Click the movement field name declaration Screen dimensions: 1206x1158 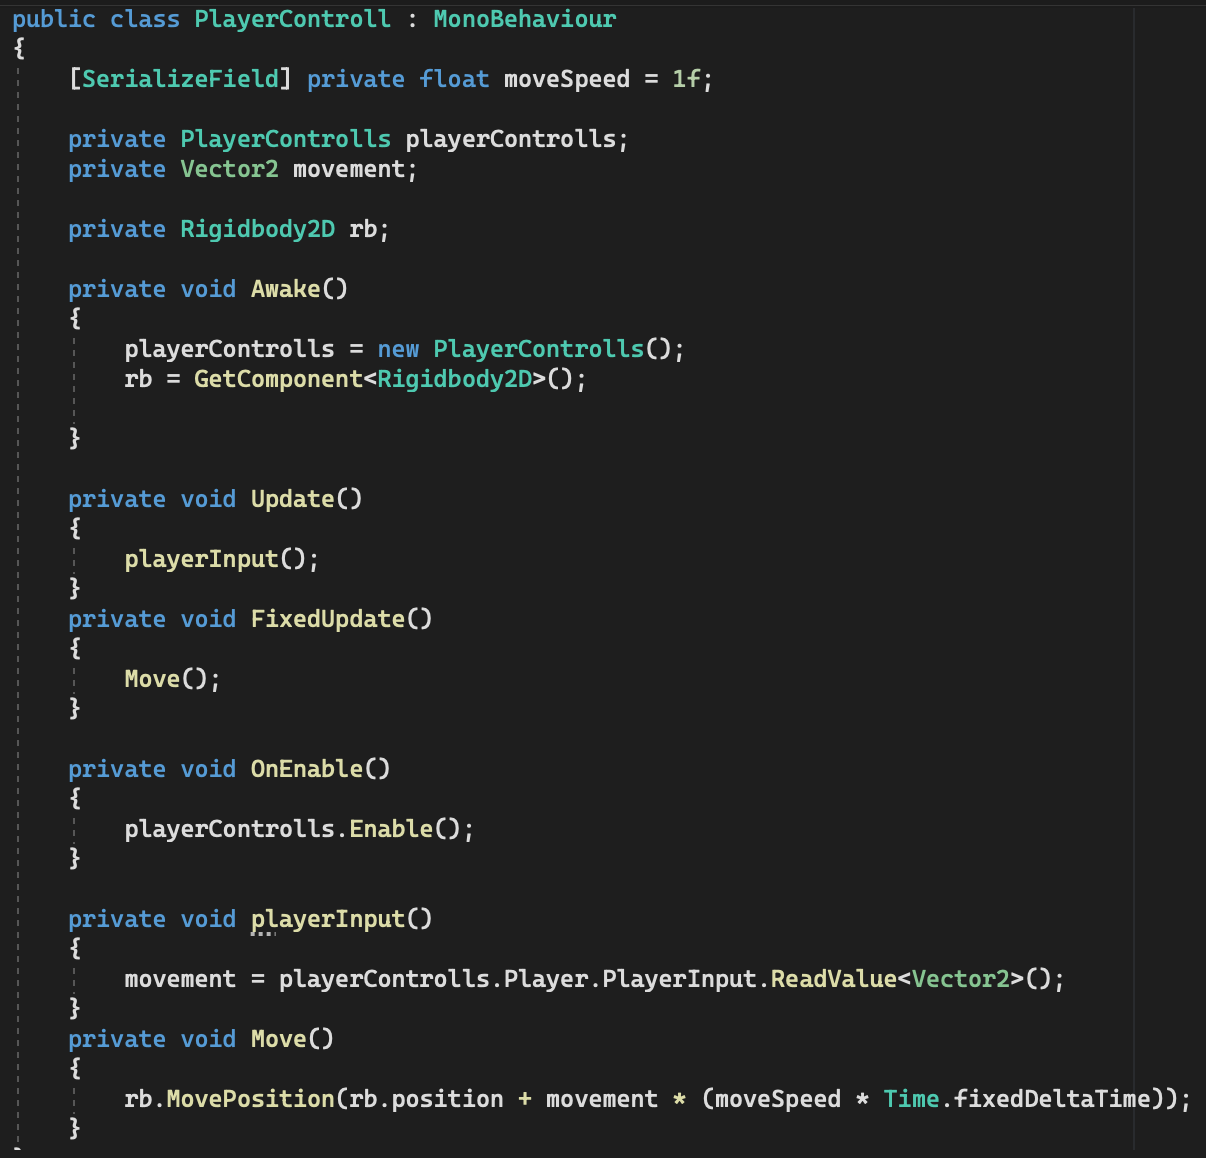point(349,169)
